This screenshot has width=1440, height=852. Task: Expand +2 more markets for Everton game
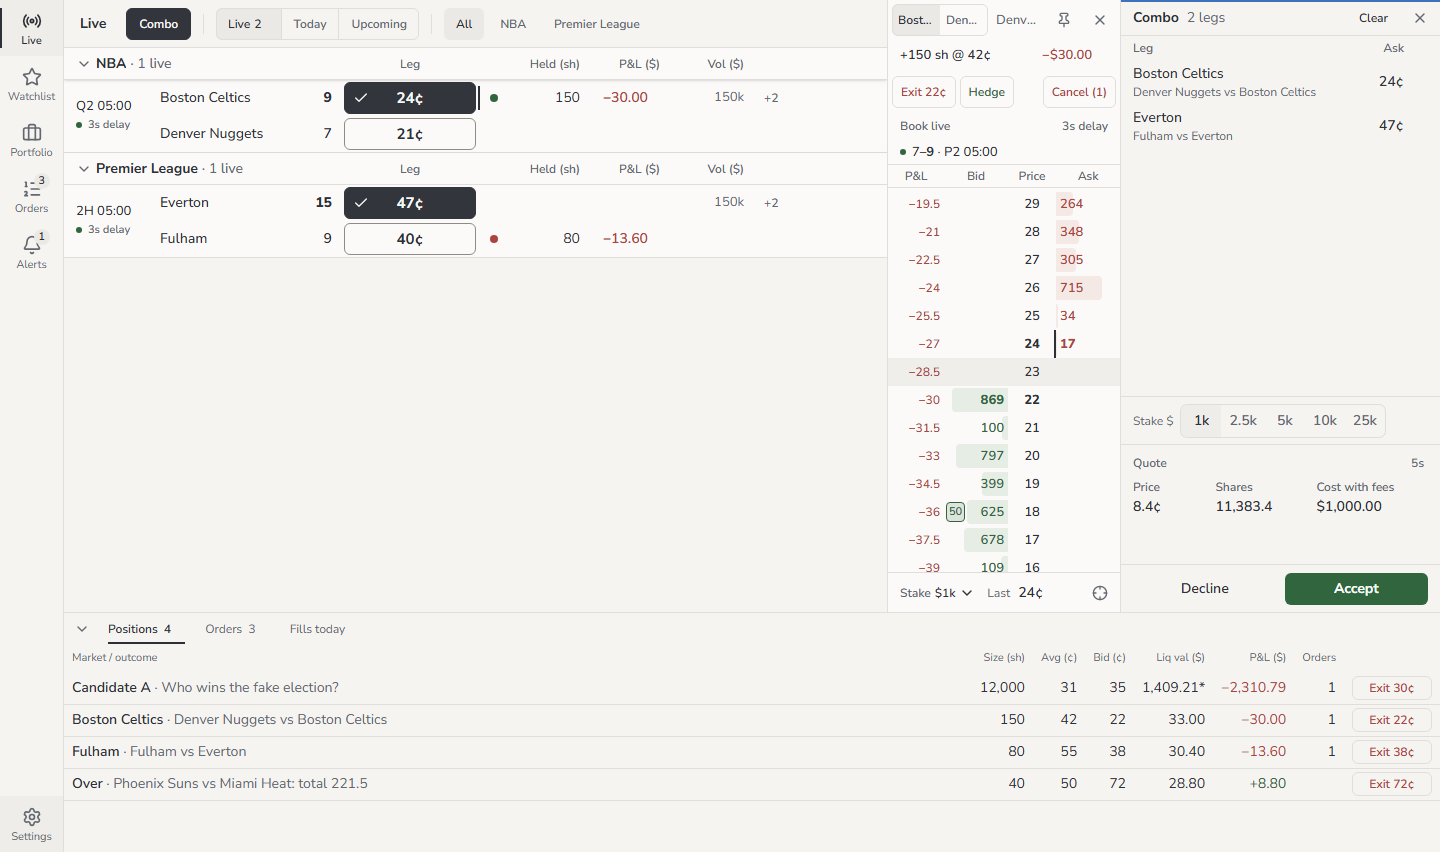(771, 203)
